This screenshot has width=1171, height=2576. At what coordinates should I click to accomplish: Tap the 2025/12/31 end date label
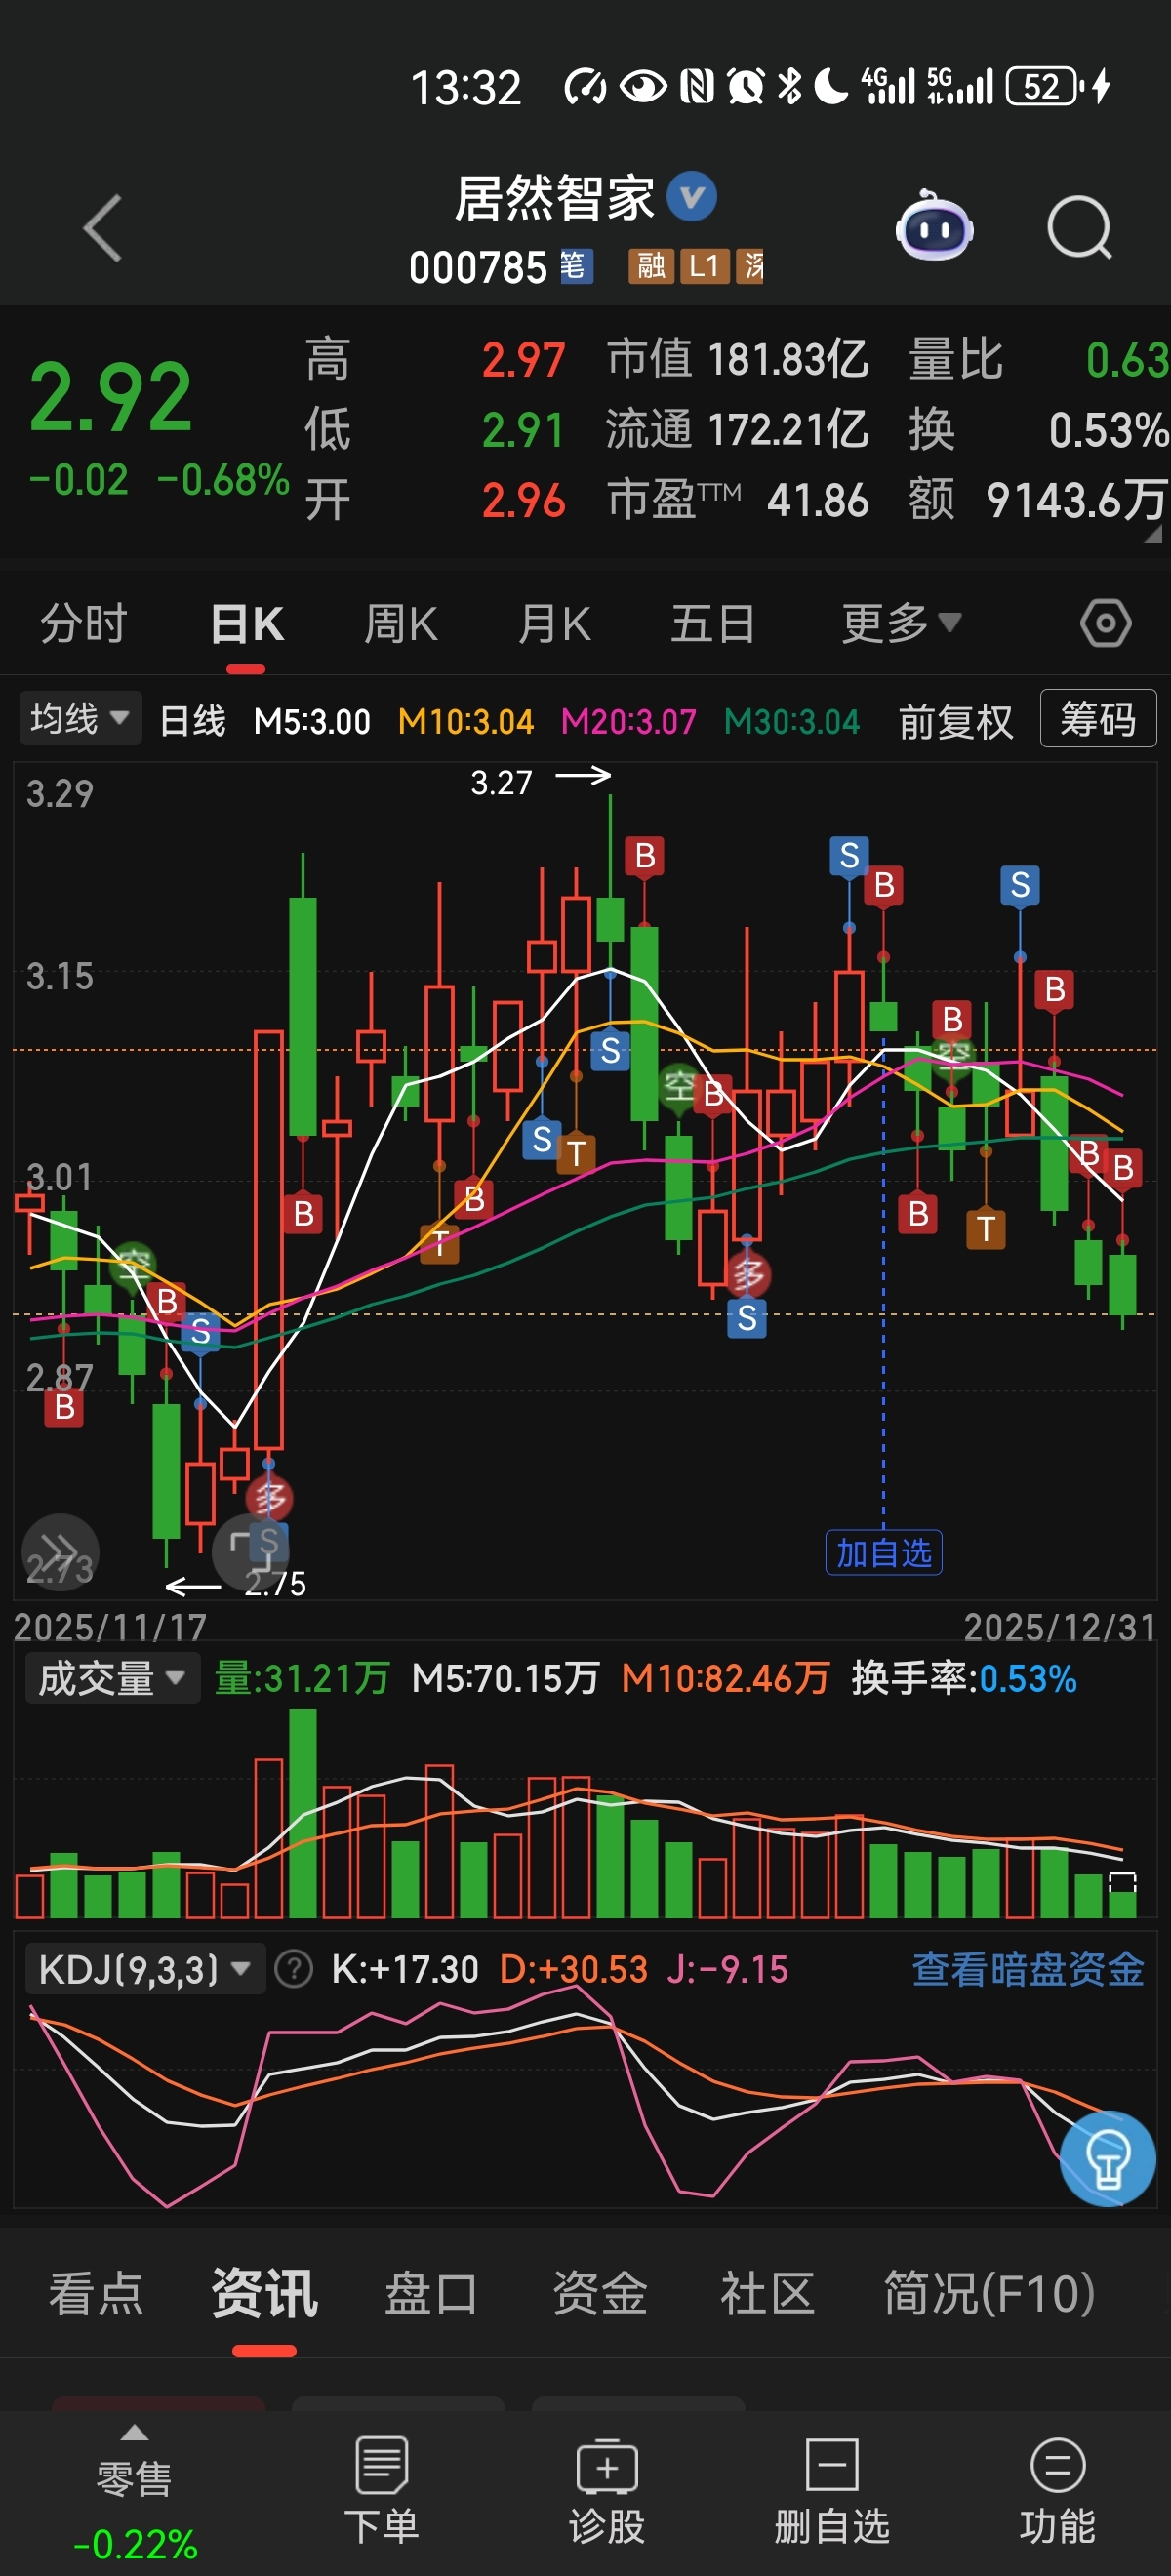pyautogui.click(x=1059, y=1627)
